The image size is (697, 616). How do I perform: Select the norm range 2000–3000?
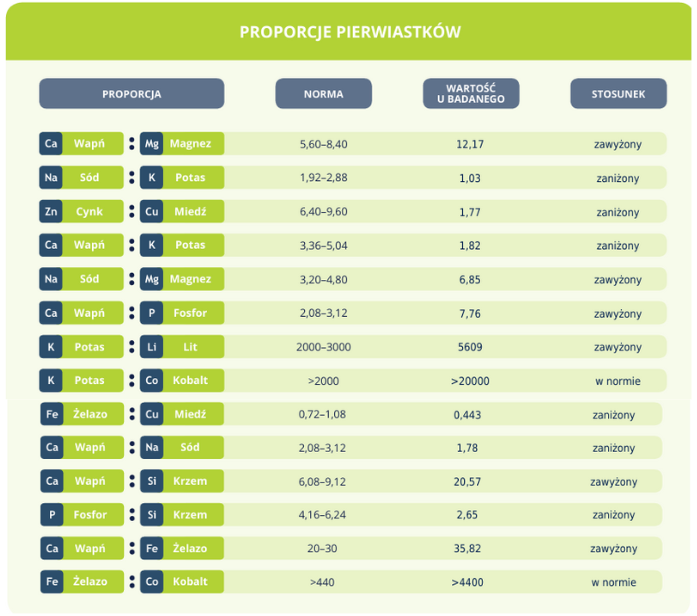pos(324,347)
